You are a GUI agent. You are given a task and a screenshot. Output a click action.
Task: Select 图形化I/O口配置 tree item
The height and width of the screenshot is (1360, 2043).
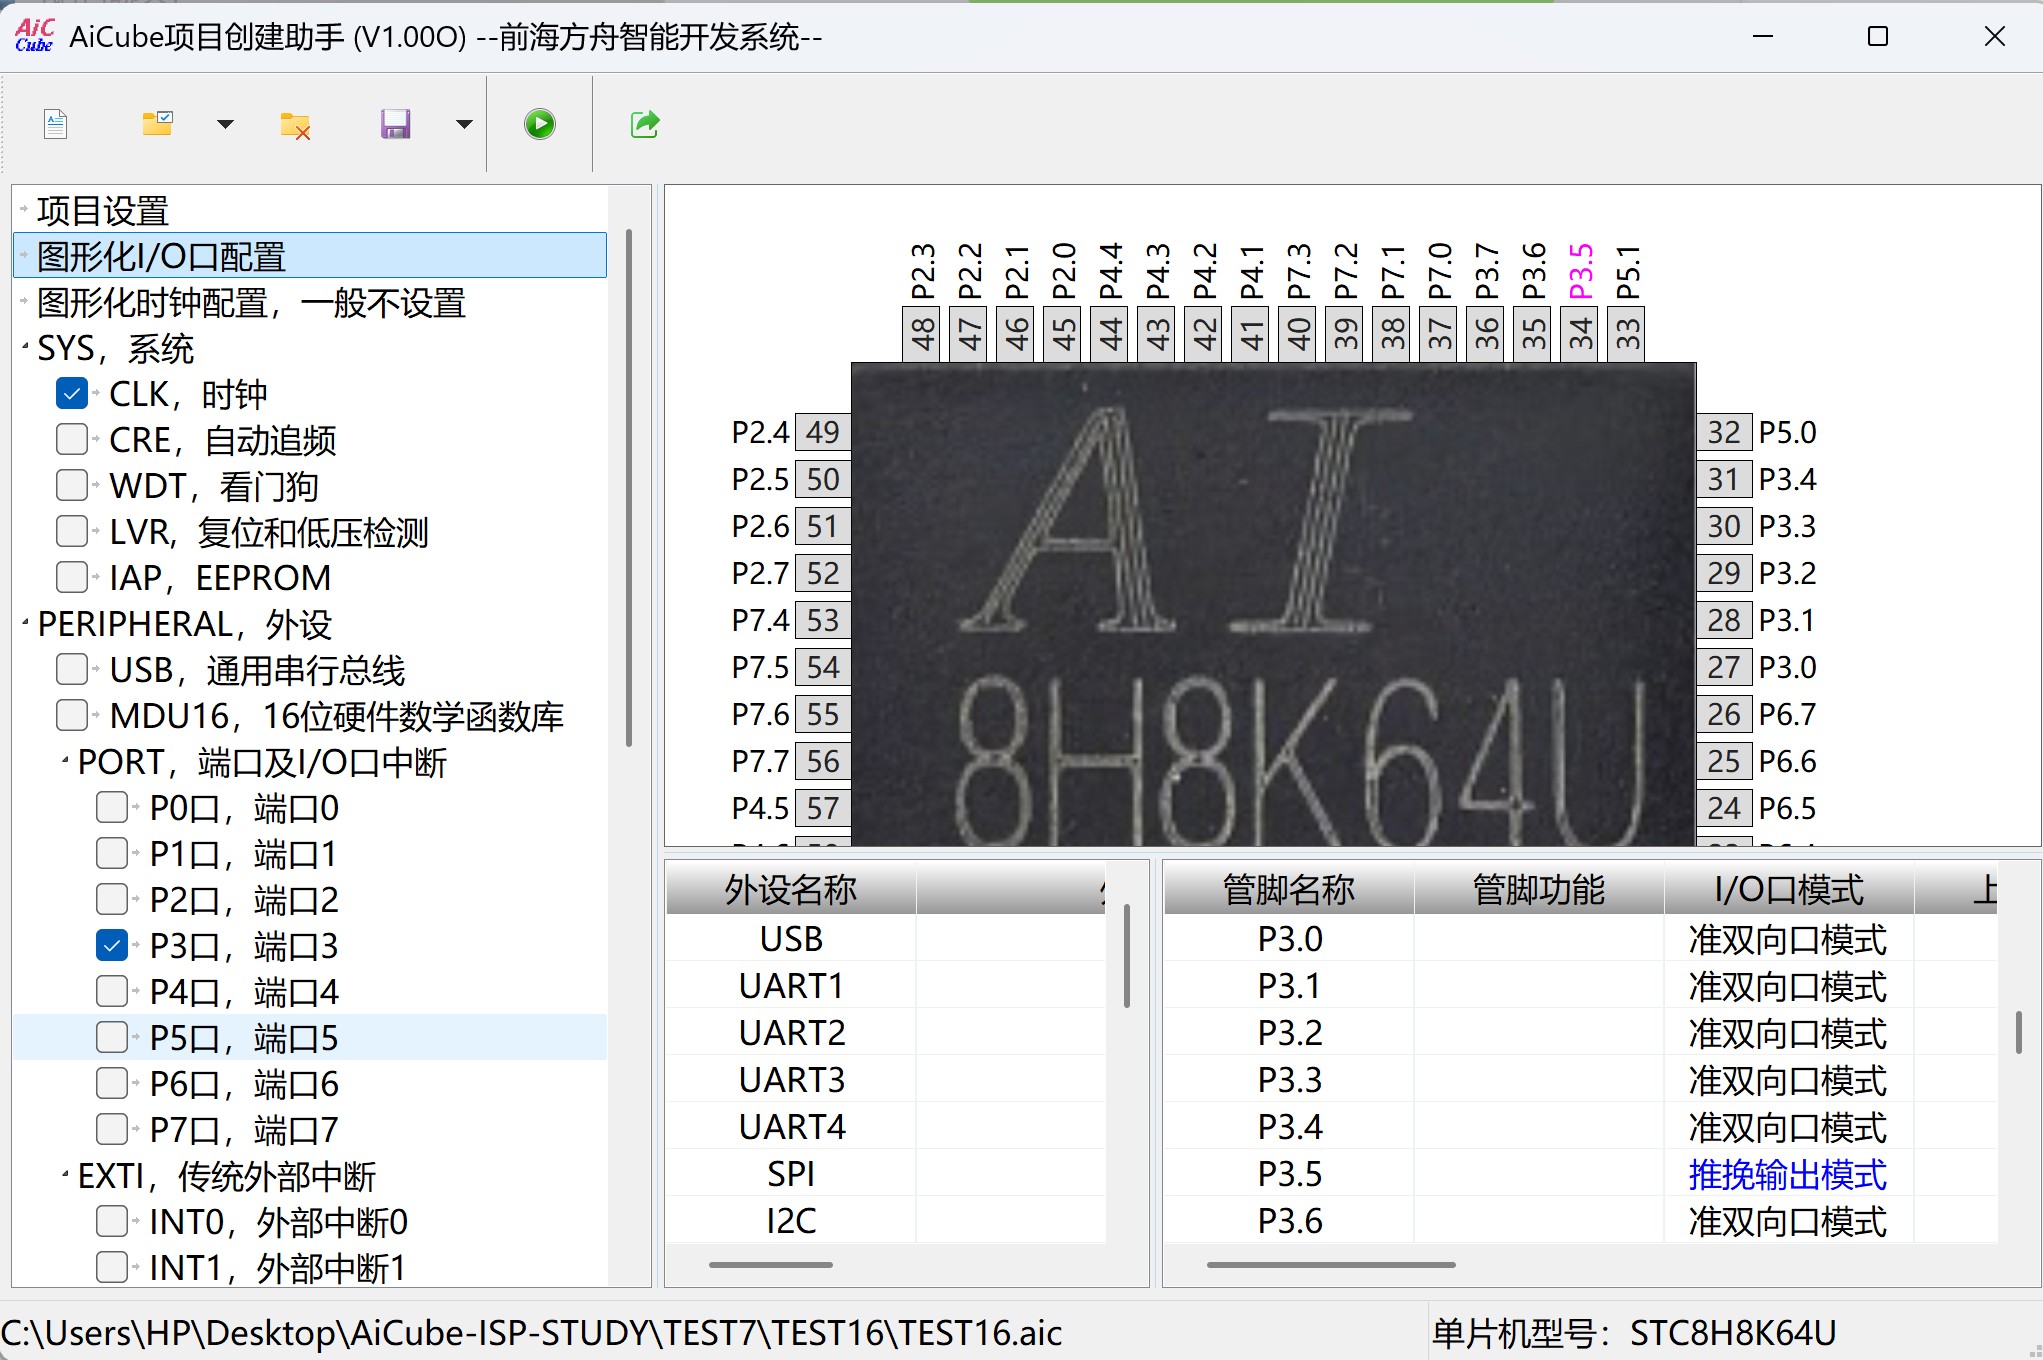point(310,256)
